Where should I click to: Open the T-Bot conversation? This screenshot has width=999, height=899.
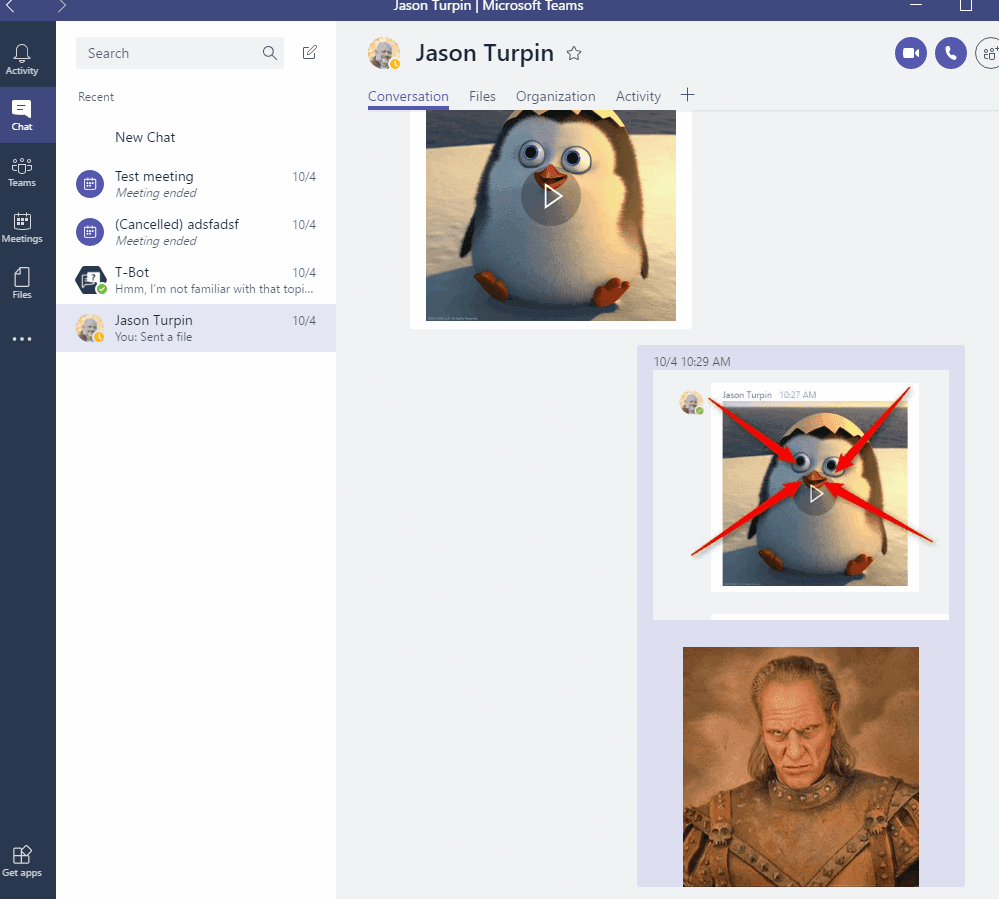(x=196, y=280)
